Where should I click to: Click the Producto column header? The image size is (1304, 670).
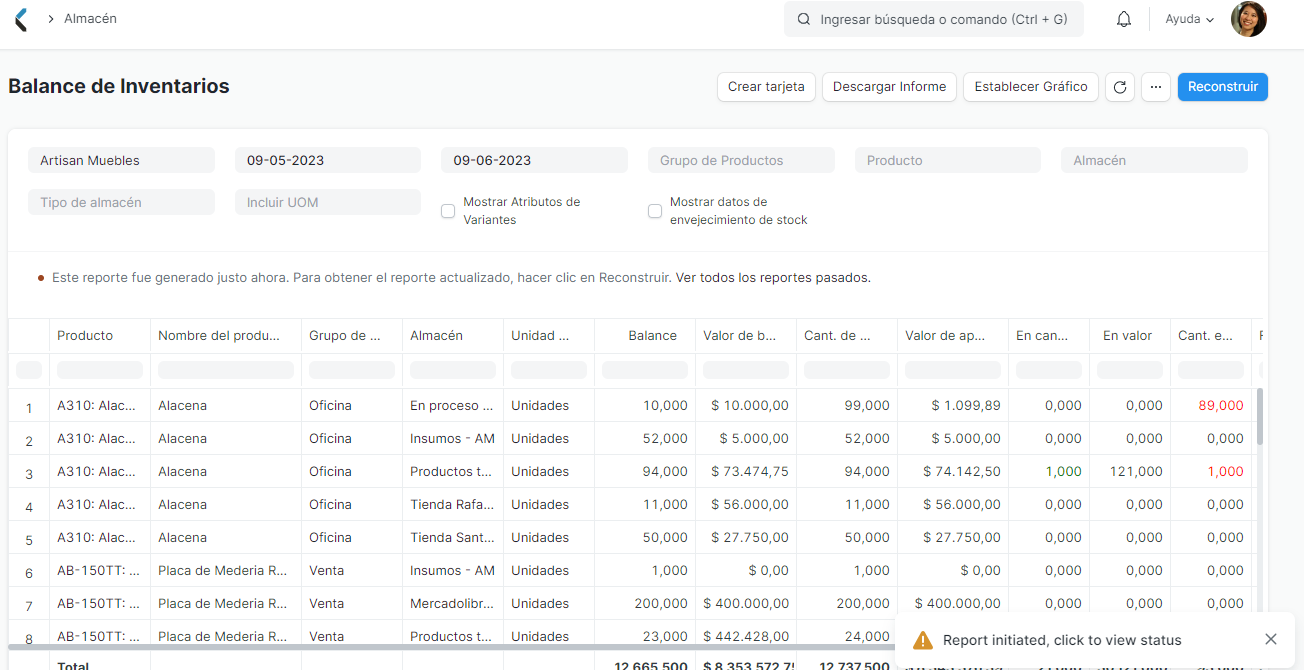coord(100,336)
